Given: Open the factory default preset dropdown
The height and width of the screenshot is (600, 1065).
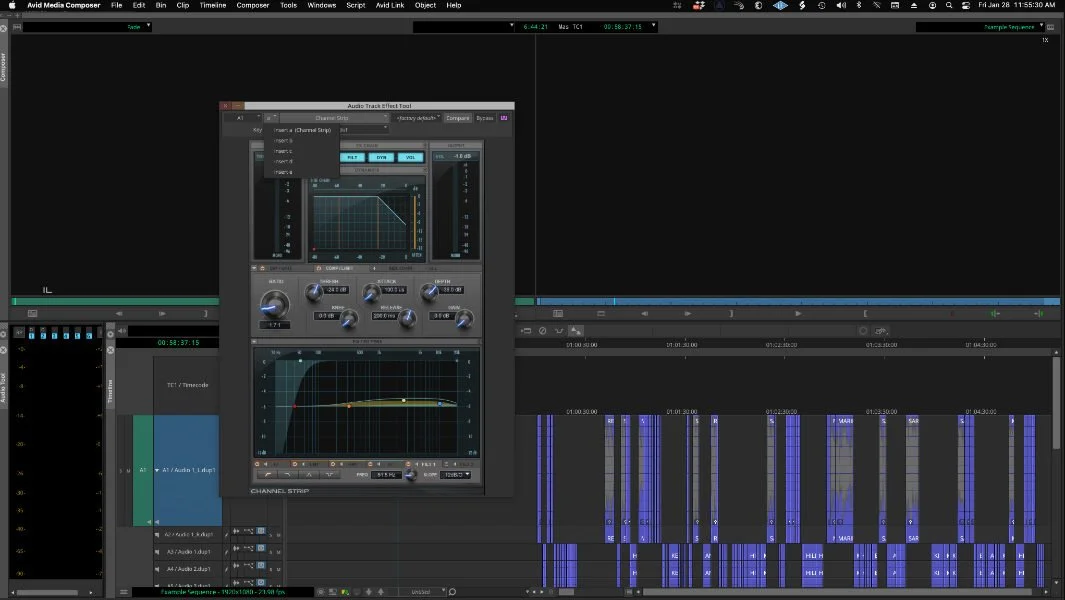Looking at the screenshot, I should click(x=417, y=118).
